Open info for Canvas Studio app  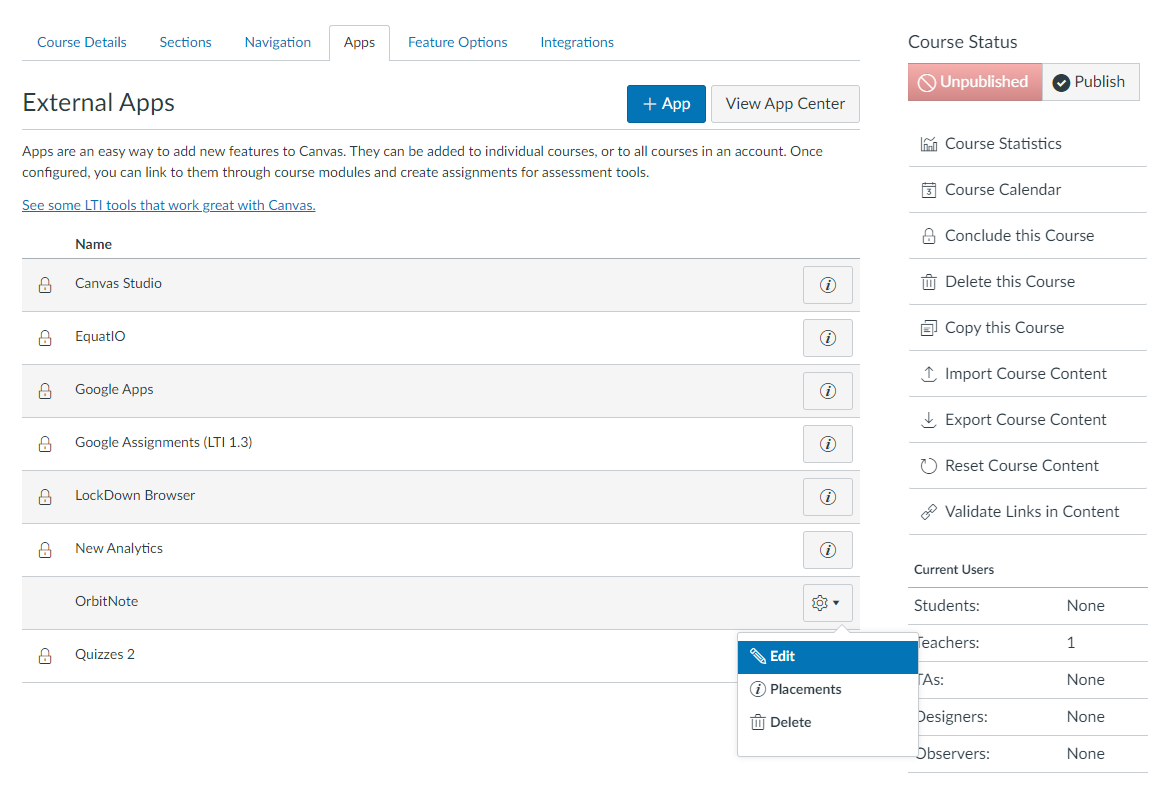pyautogui.click(x=827, y=285)
